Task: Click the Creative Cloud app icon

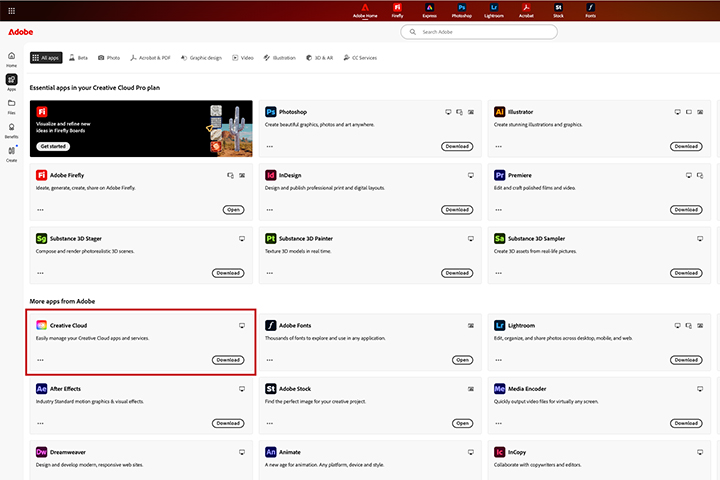Action: point(41,325)
